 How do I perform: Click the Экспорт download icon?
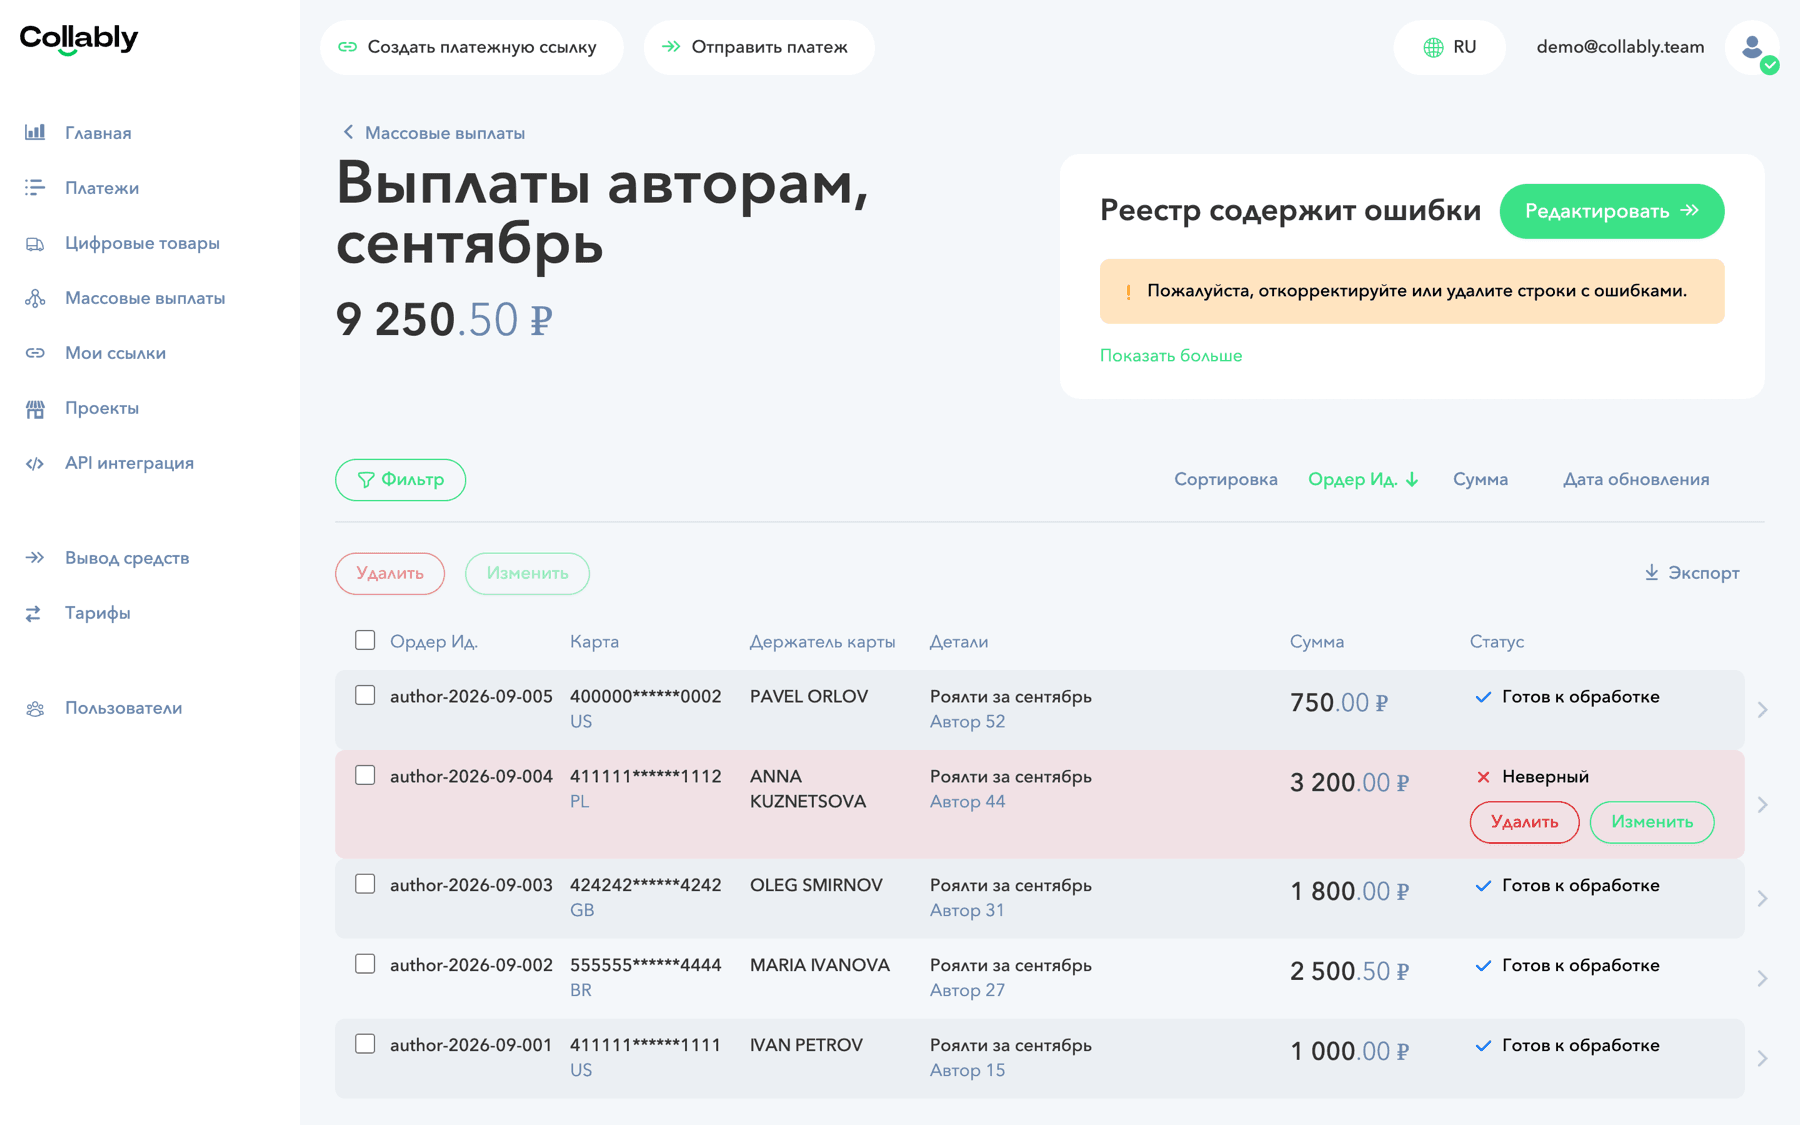[x=1651, y=572]
